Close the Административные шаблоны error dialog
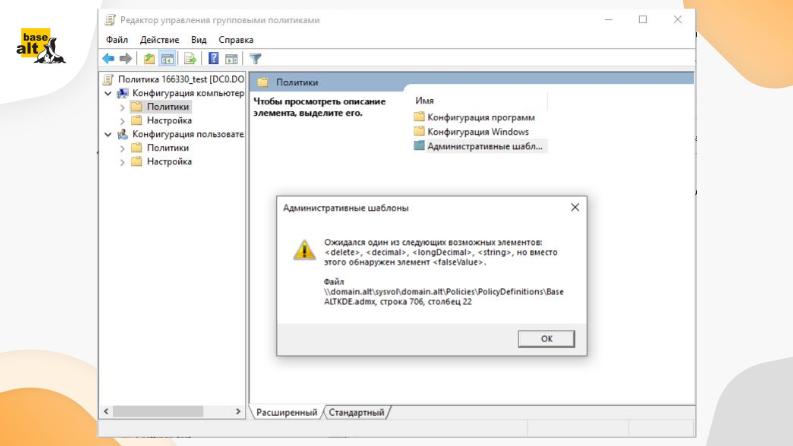Image resolution: width=793 pixels, height=446 pixels. [x=575, y=207]
